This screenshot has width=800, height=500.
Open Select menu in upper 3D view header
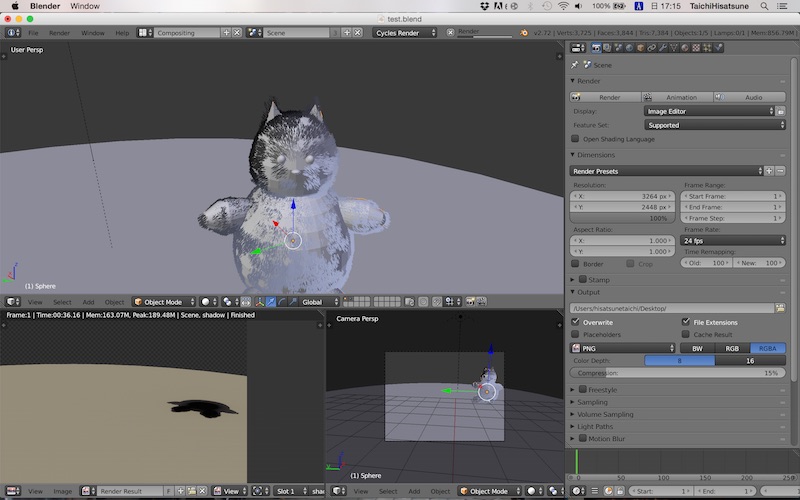click(x=62, y=302)
